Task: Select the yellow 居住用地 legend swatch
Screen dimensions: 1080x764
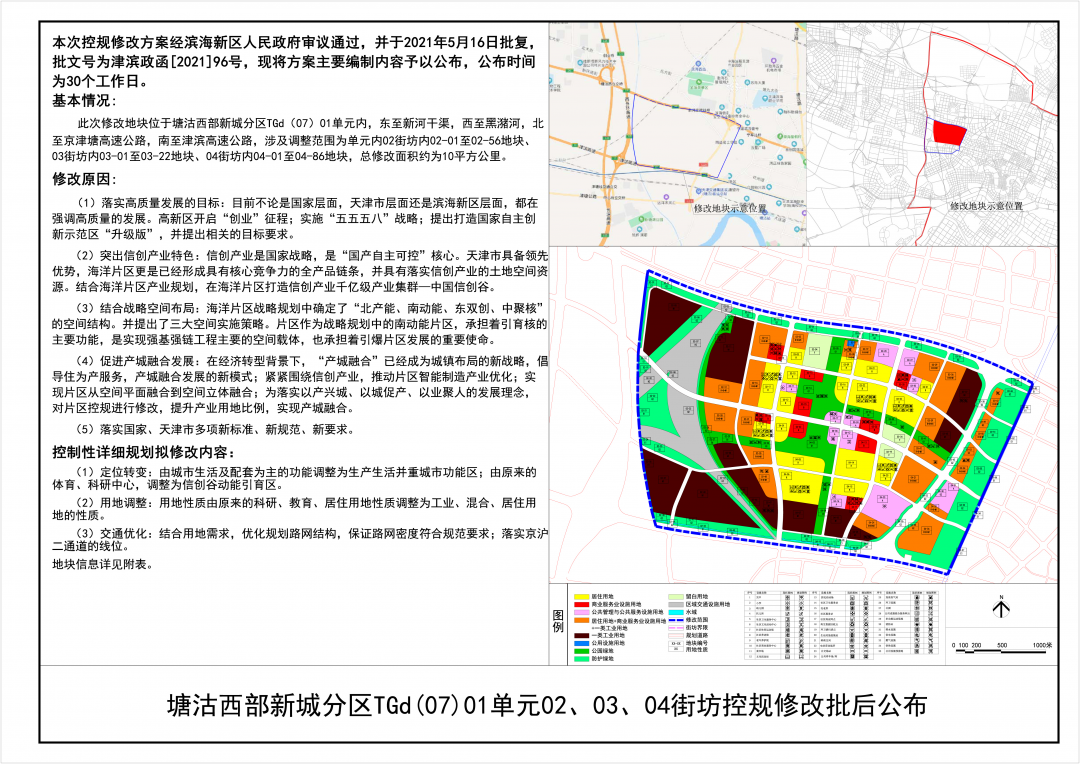Action: pyautogui.click(x=581, y=597)
